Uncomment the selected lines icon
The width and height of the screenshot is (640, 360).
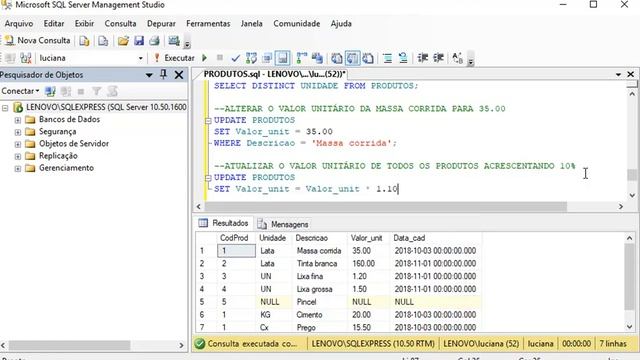[x=403, y=58]
